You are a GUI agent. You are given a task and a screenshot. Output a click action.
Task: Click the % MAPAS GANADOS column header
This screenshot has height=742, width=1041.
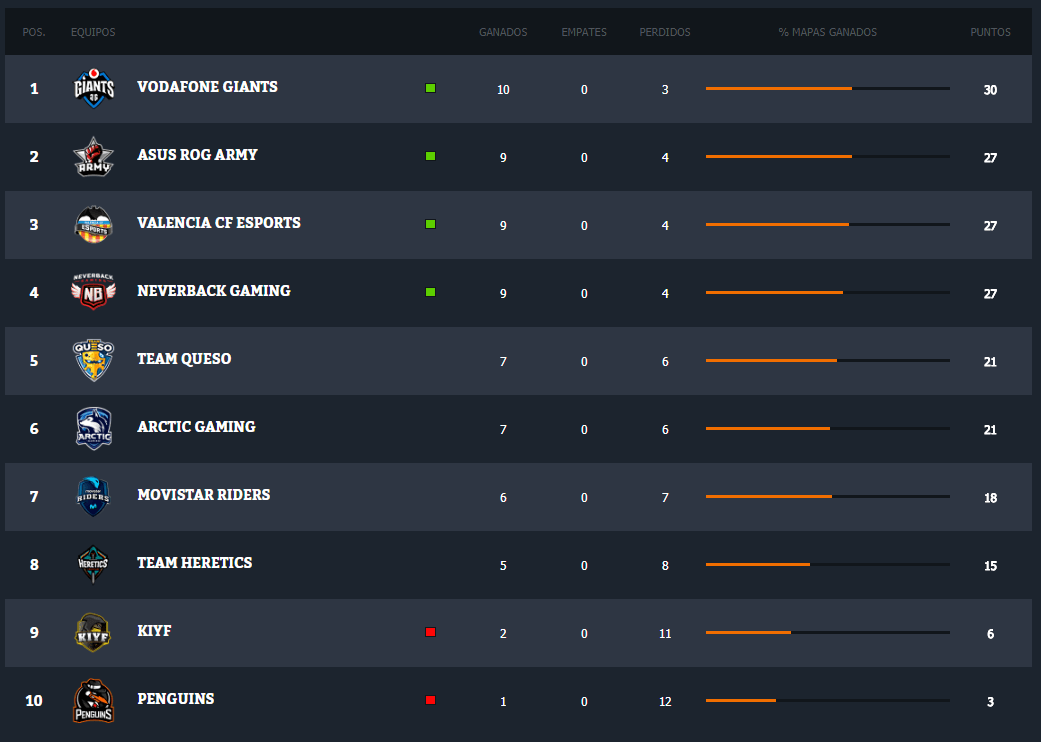point(827,32)
